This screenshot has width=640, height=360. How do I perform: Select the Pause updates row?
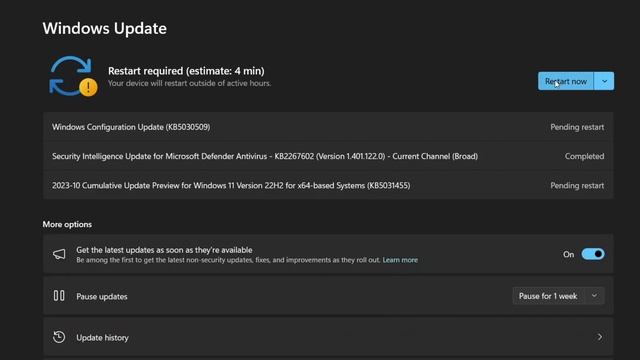pyautogui.click(x=328, y=296)
